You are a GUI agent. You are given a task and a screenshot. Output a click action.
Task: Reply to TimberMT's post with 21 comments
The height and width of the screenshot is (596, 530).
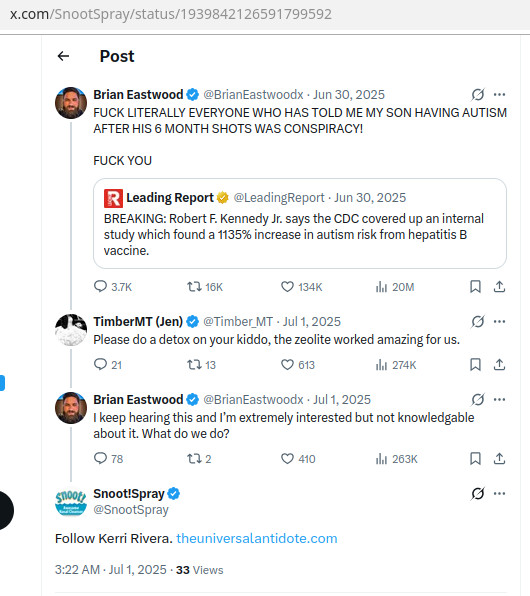100,364
